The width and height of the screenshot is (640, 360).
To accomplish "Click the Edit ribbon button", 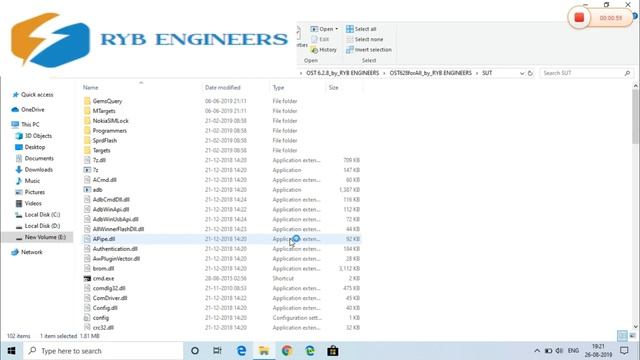I will tap(320, 39).
